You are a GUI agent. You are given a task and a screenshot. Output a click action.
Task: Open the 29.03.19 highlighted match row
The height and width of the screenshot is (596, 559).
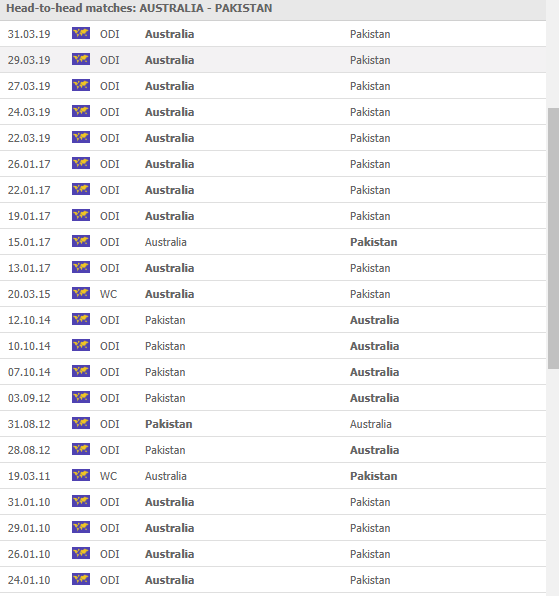(x=273, y=60)
